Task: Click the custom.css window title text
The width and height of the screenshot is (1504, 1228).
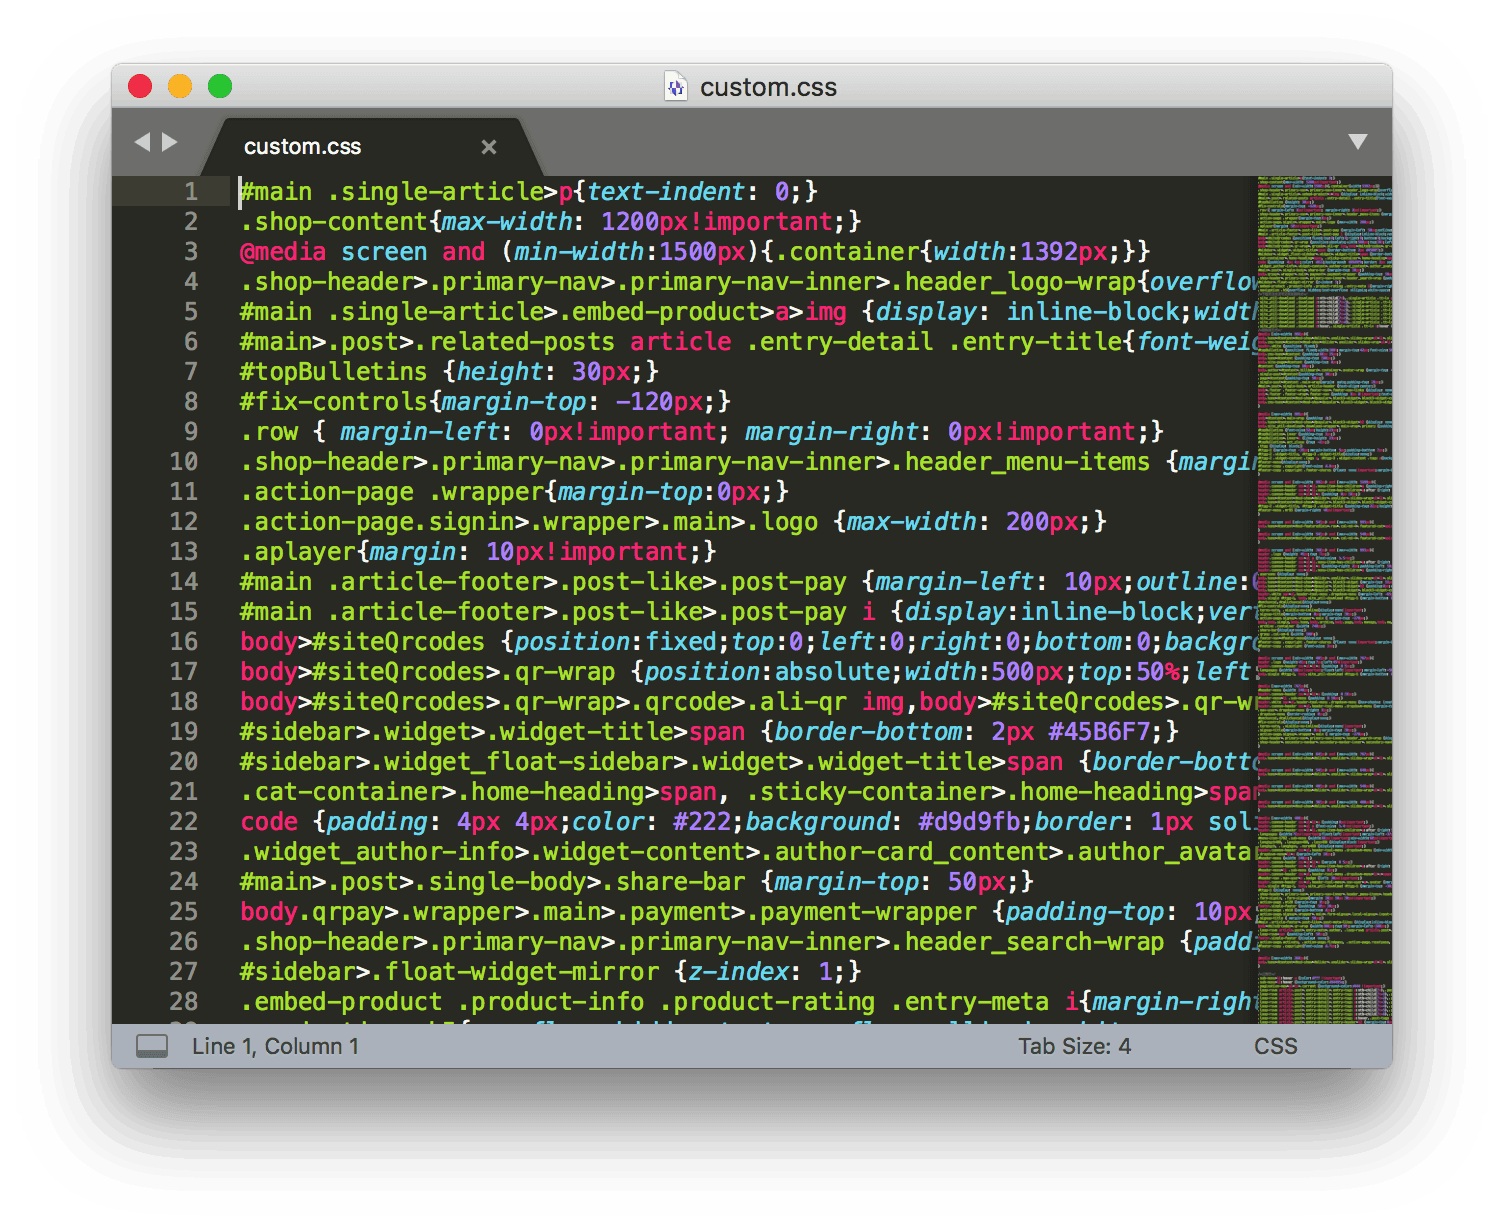Action: coord(768,87)
